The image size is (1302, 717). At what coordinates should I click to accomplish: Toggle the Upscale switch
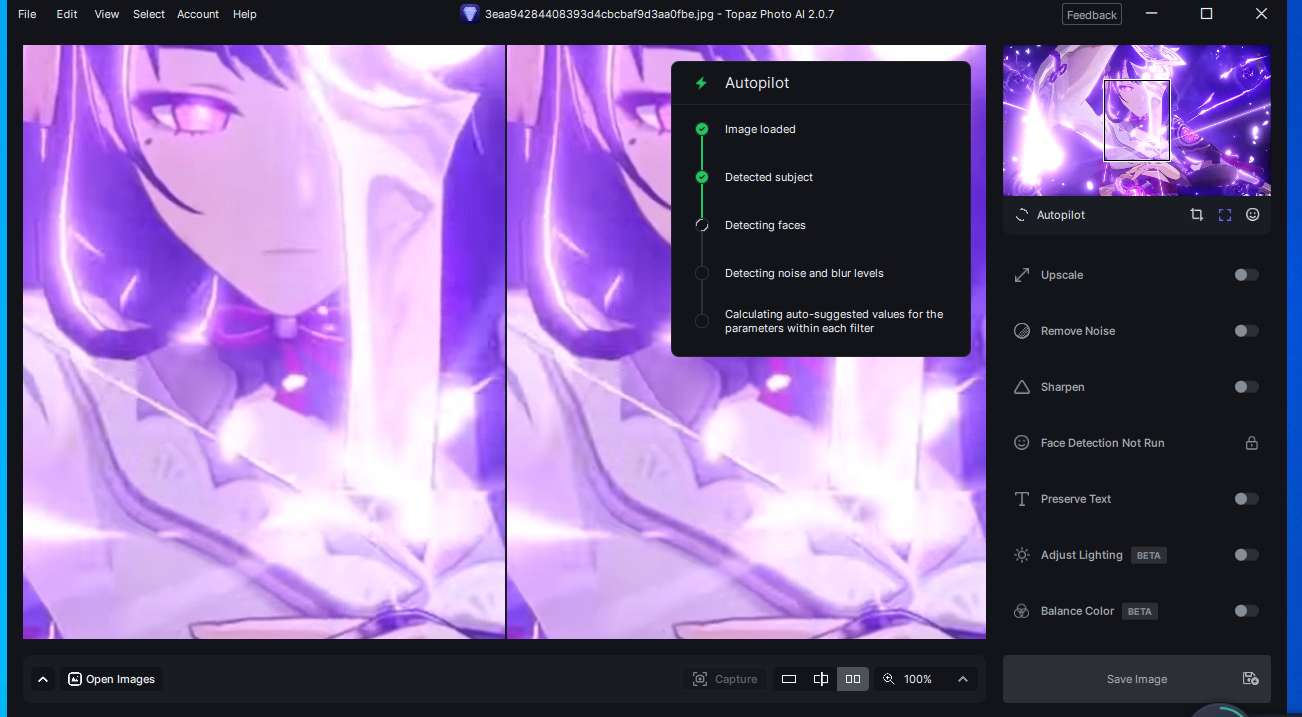(1246, 275)
